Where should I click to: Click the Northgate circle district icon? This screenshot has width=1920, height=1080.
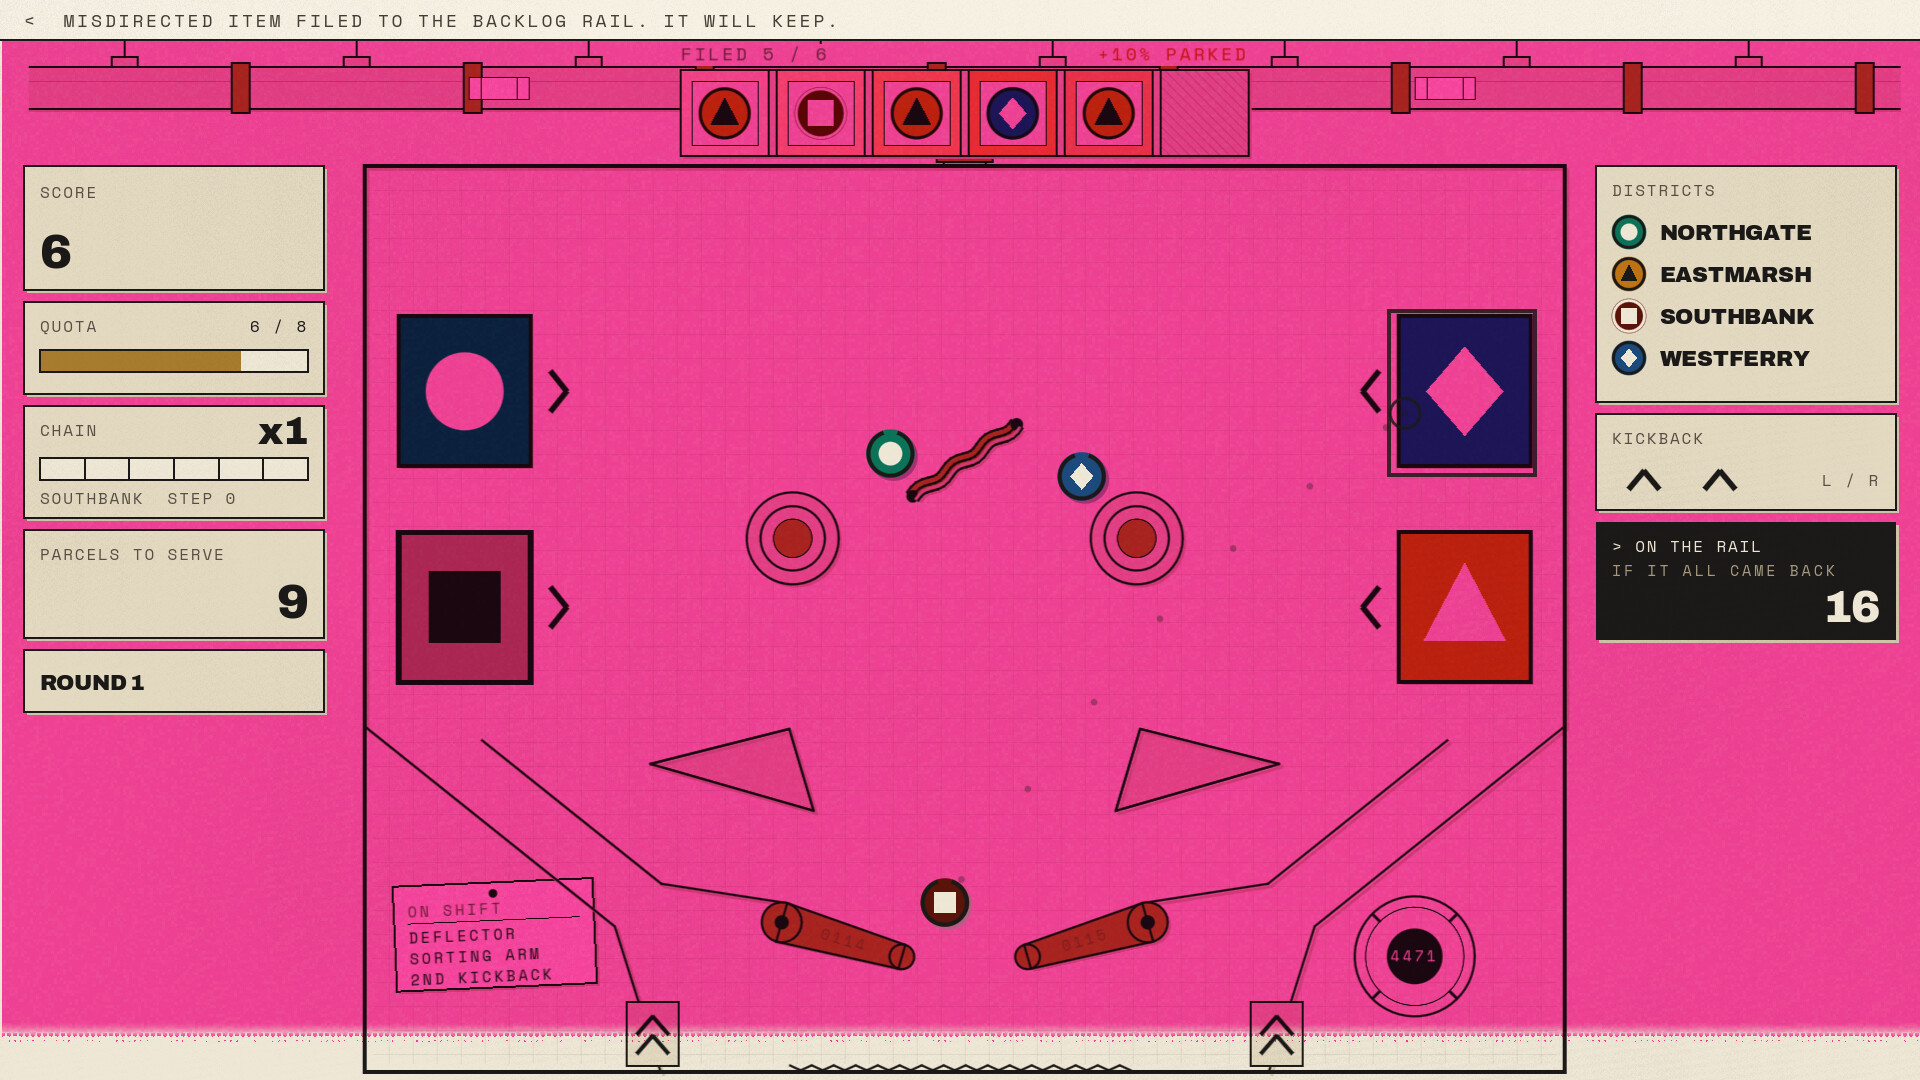coord(1628,232)
